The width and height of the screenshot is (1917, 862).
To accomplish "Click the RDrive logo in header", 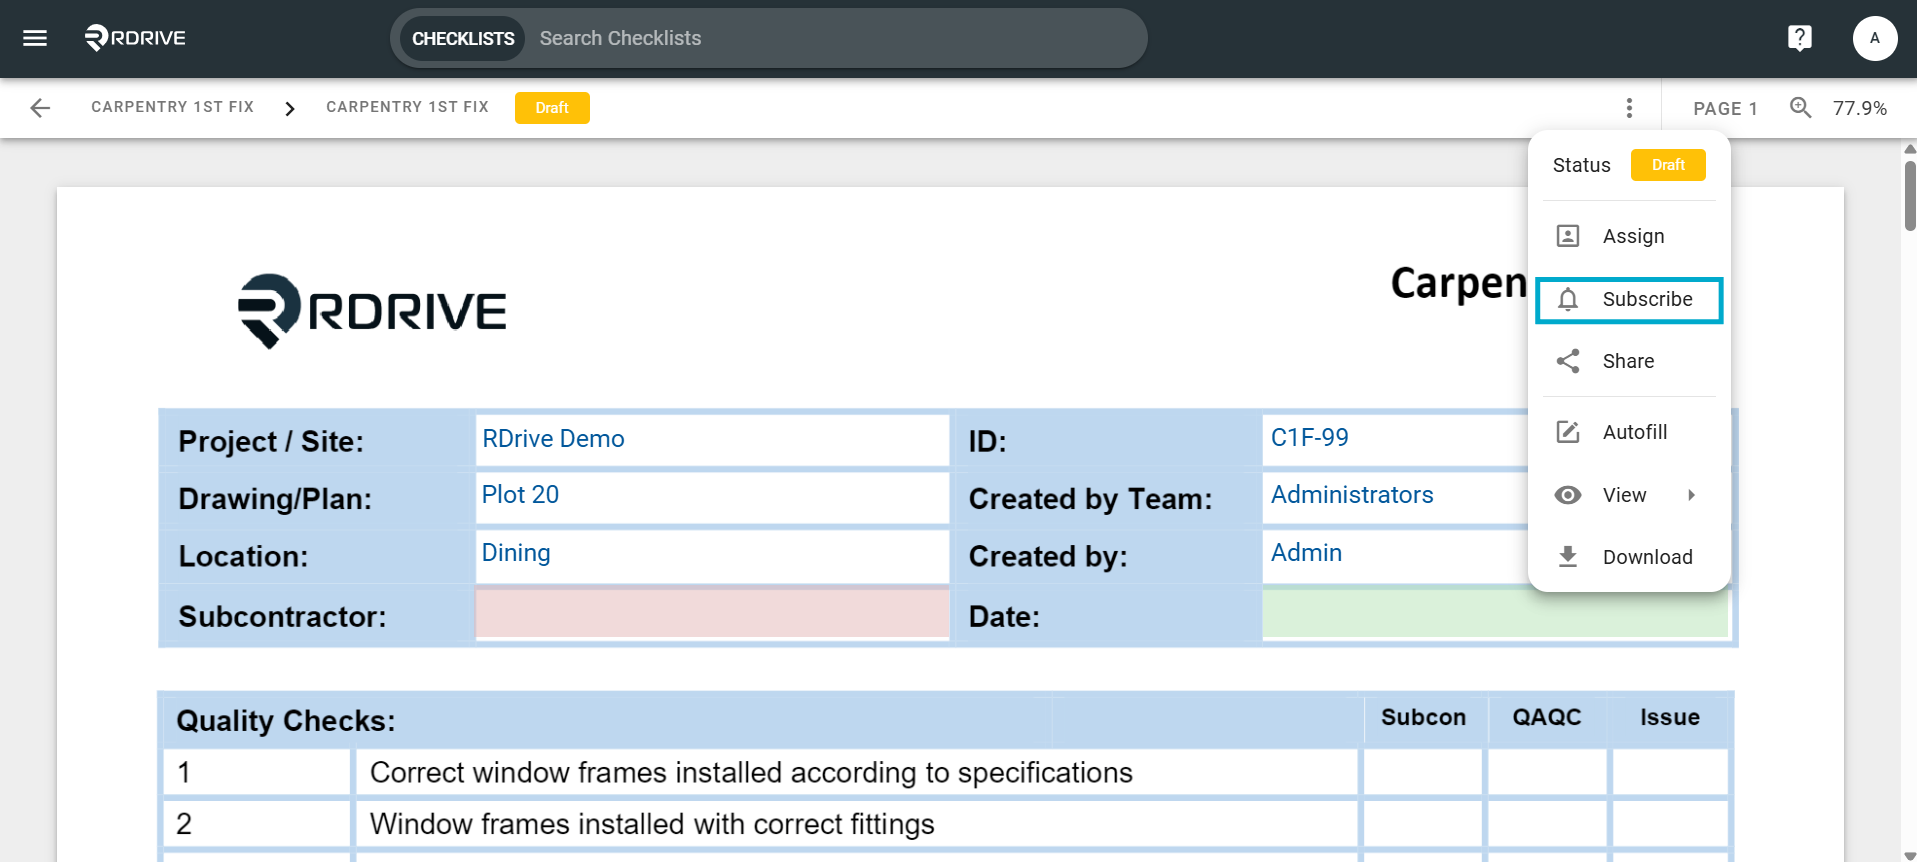I will click(135, 38).
